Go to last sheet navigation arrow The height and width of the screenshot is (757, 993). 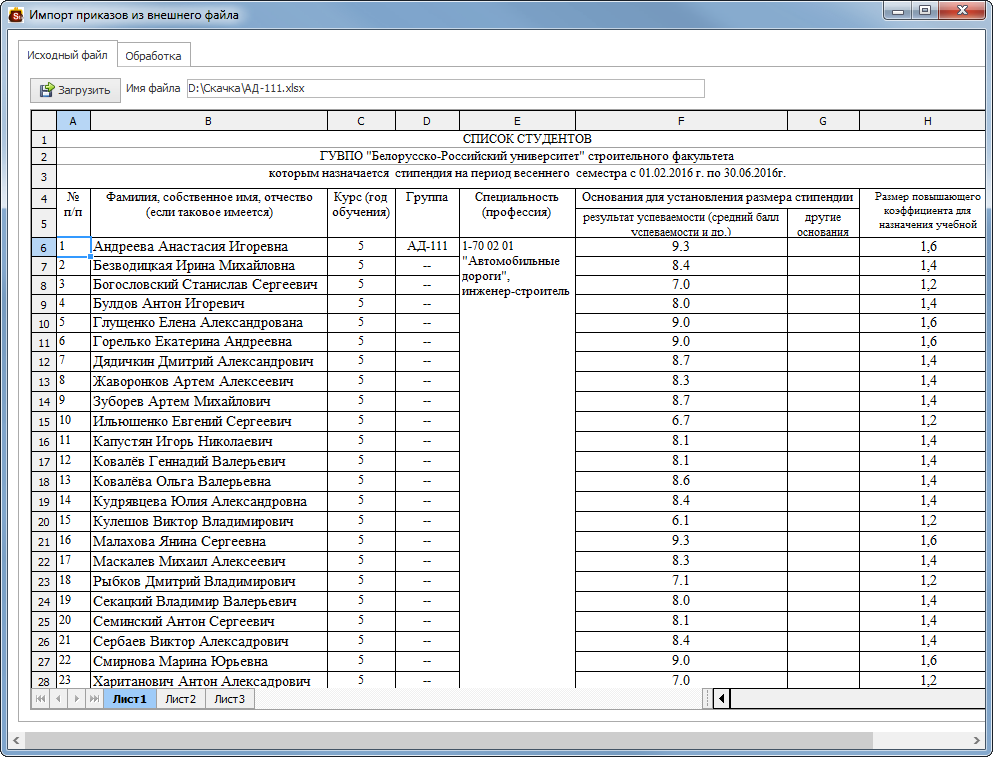(94, 699)
